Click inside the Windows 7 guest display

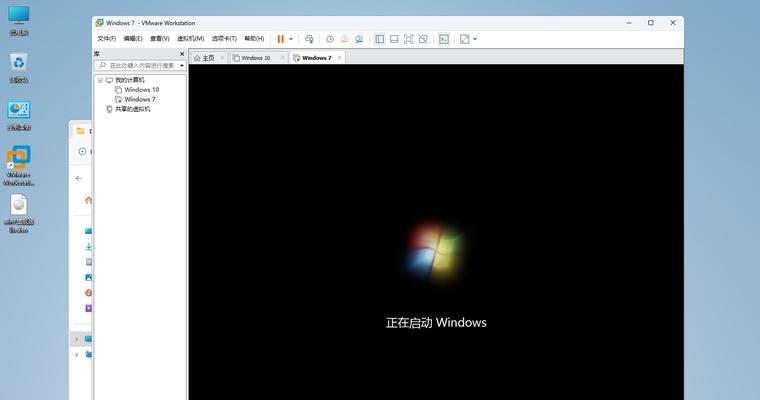(x=436, y=232)
